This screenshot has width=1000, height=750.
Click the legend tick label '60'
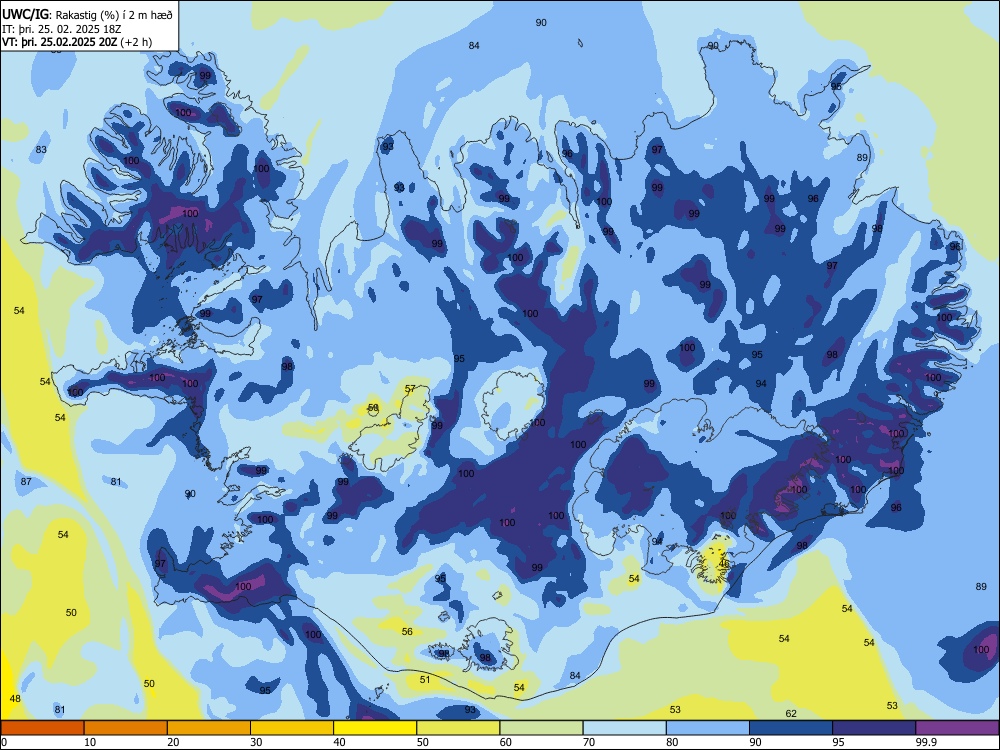tap(506, 742)
